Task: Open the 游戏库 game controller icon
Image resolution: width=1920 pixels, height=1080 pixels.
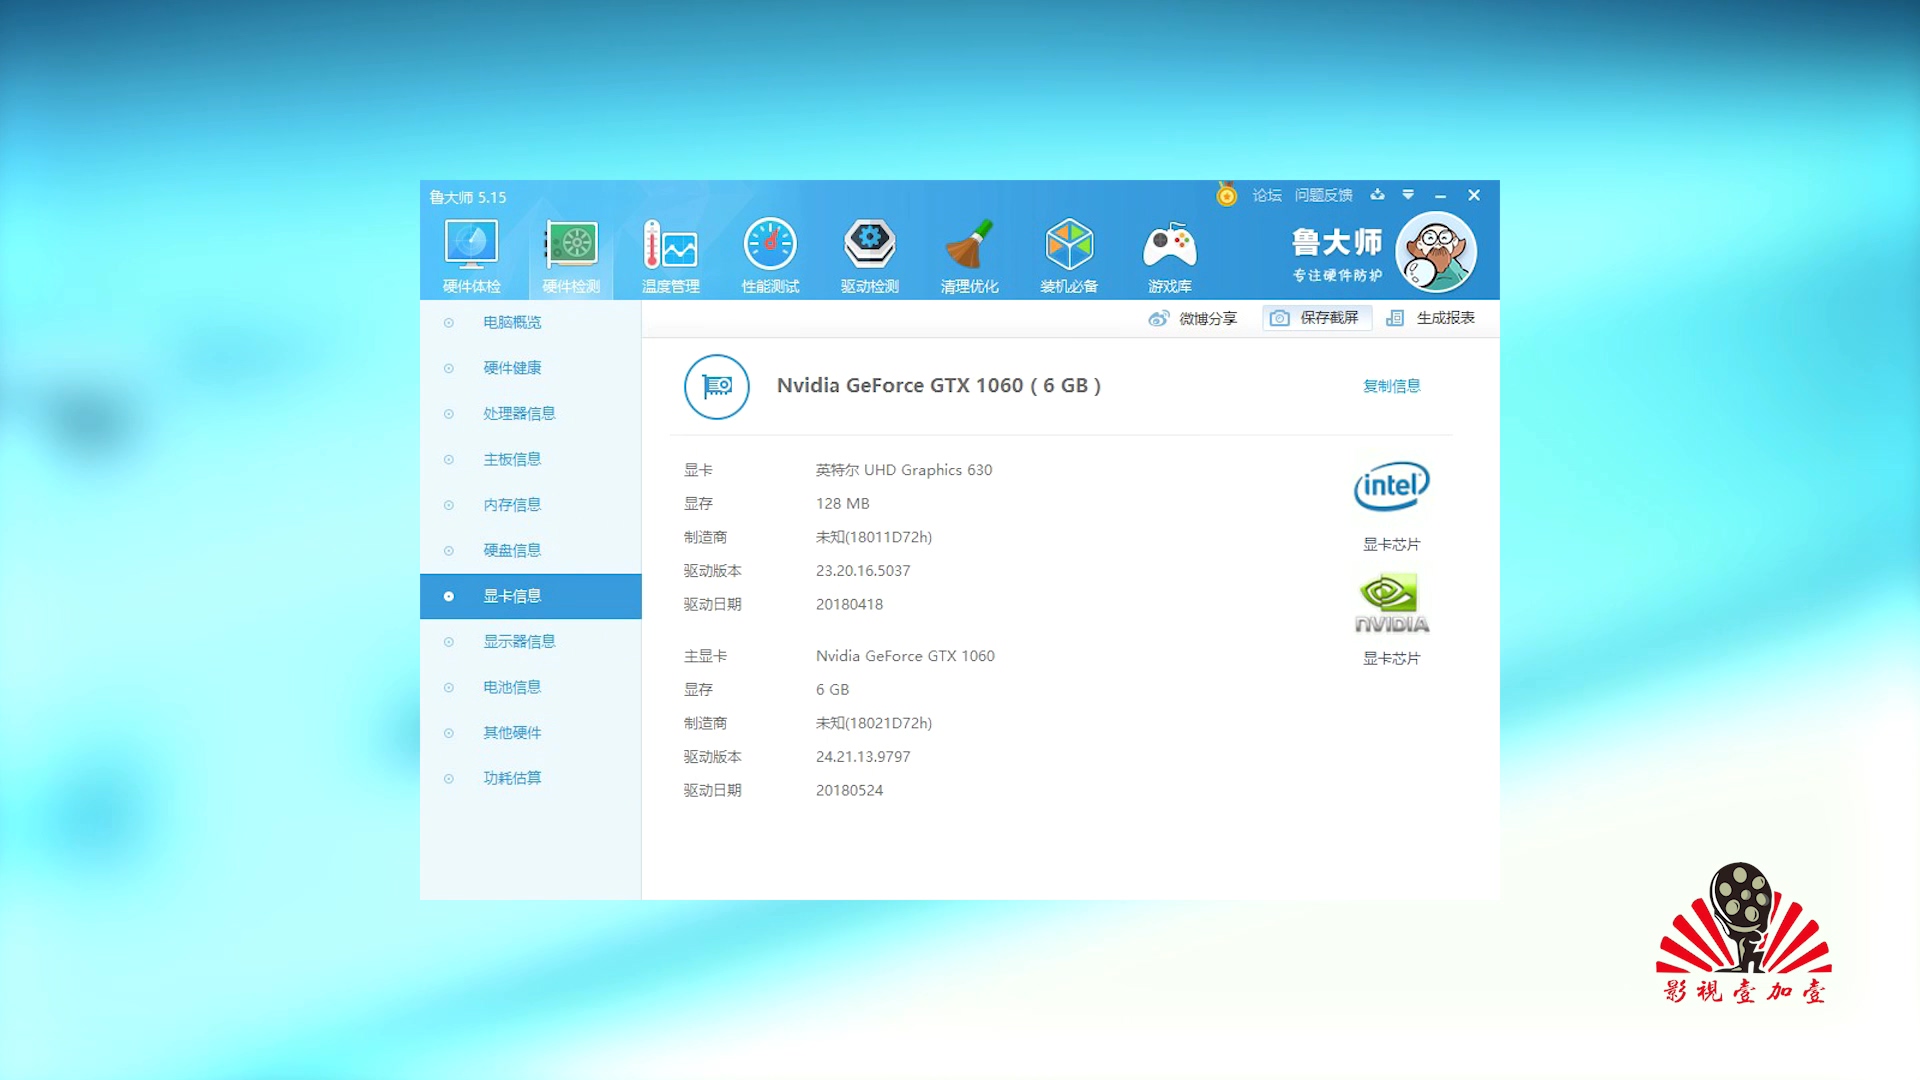Action: pos(1169,257)
